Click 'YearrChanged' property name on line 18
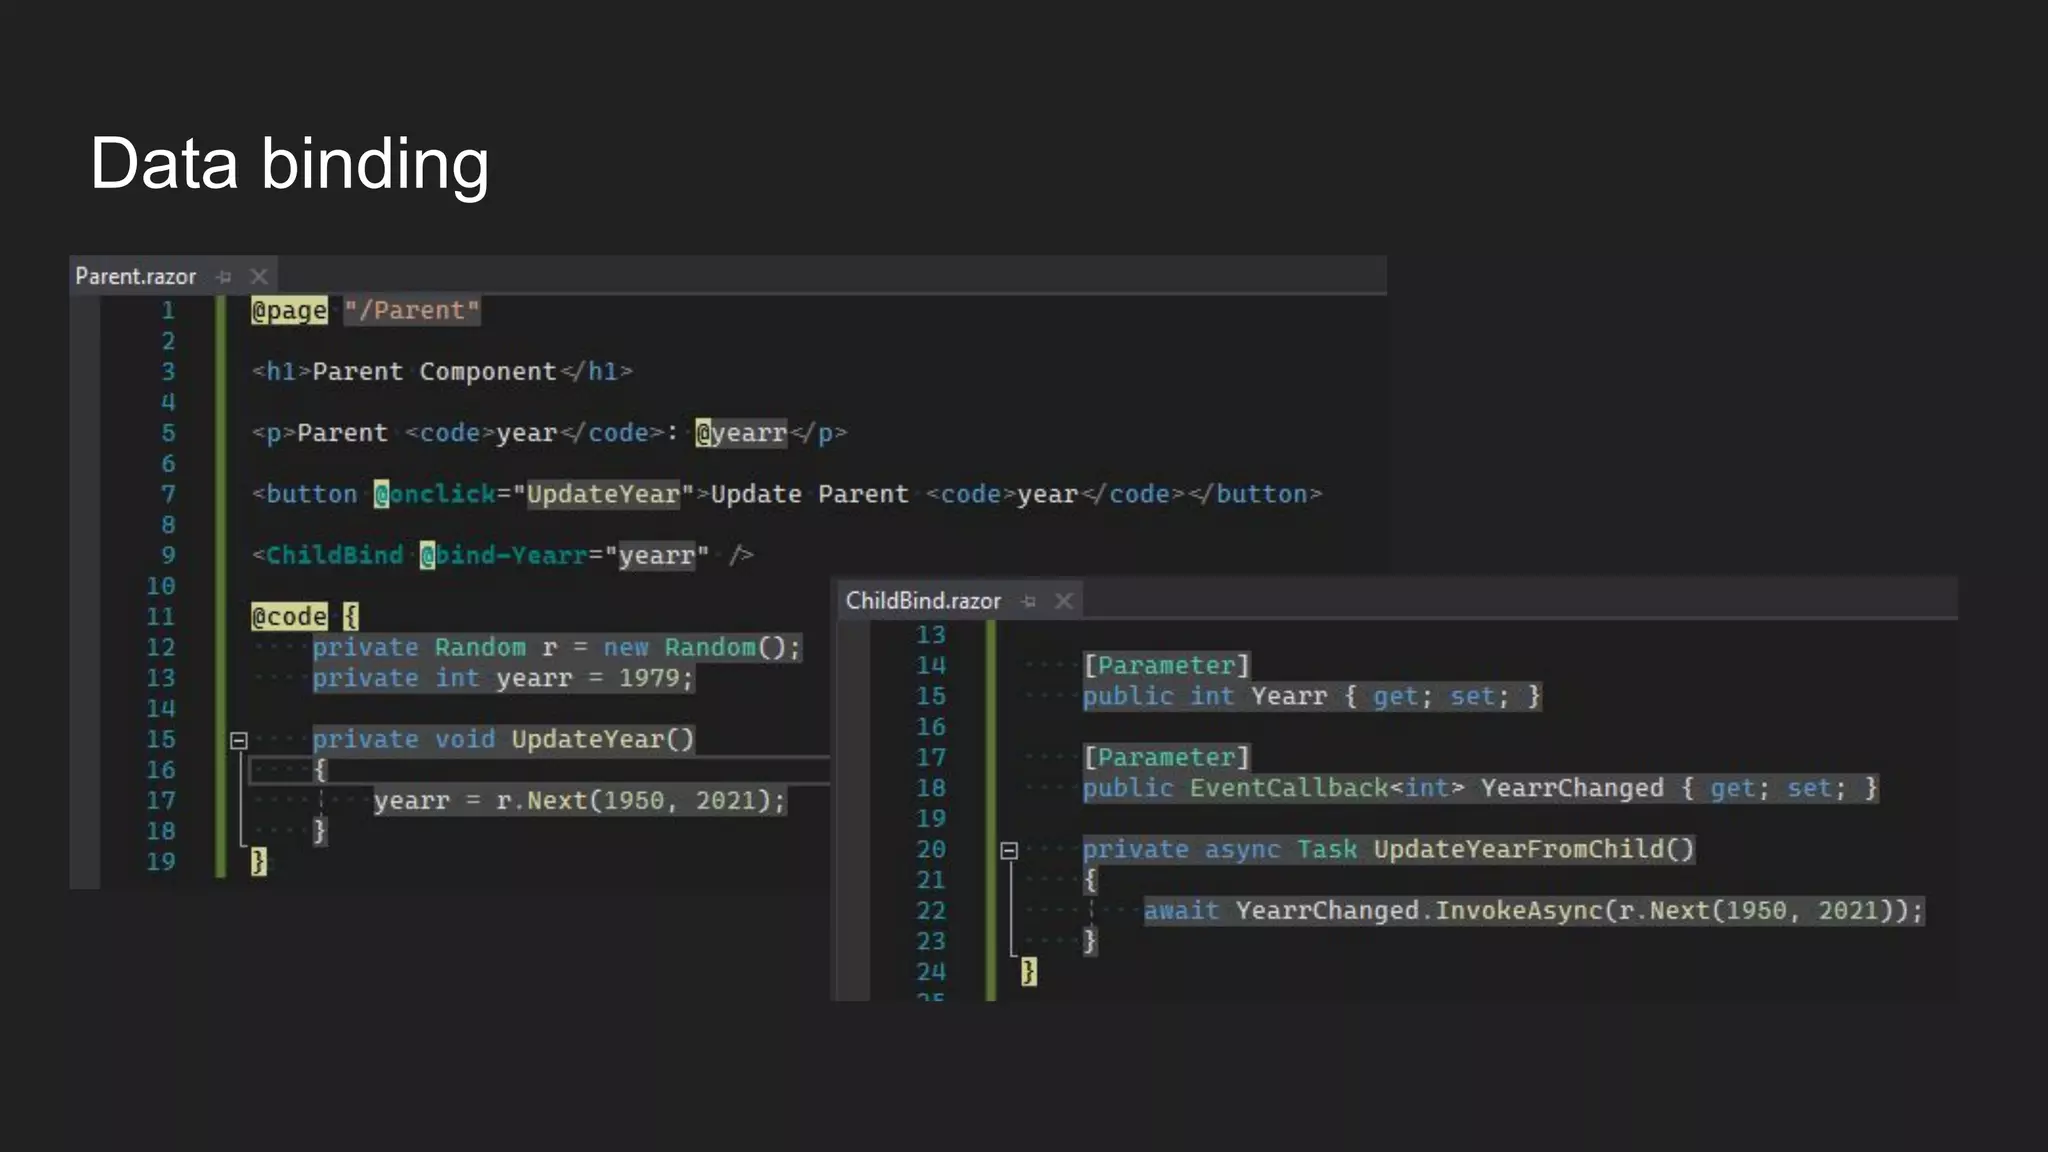The height and width of the screenshot is (1152, 2048). click(1572, 788)
